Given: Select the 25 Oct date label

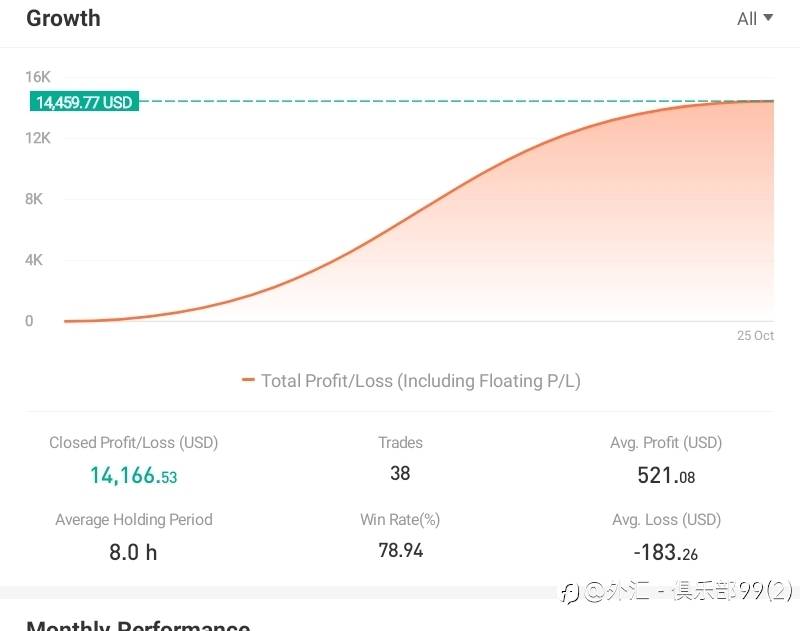Looking at the screenshot, I should [755, 336].
